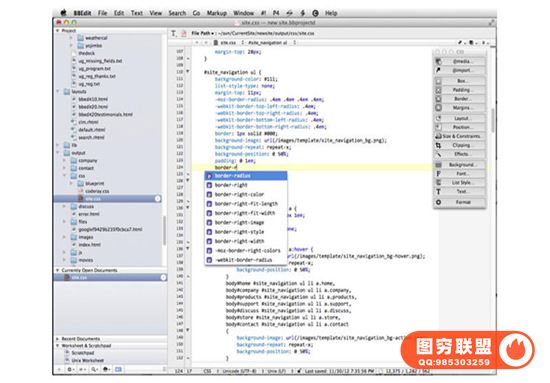Open the @media CSS palette button
550x383 pixels.
(460, 61)
